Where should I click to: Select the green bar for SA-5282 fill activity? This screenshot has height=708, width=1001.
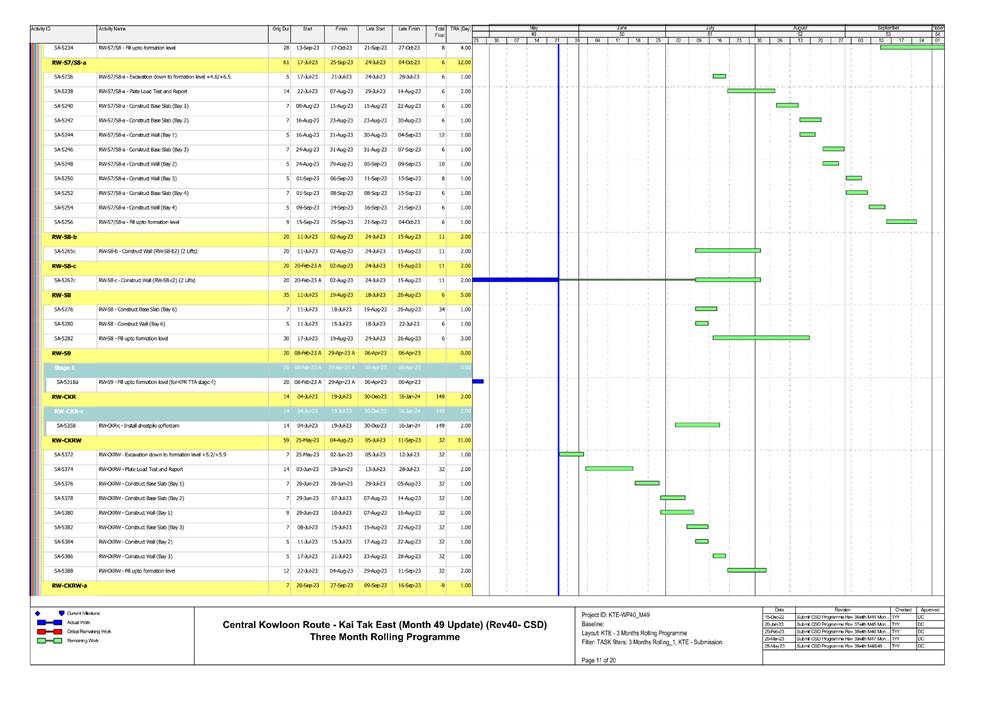coord(760,338)
